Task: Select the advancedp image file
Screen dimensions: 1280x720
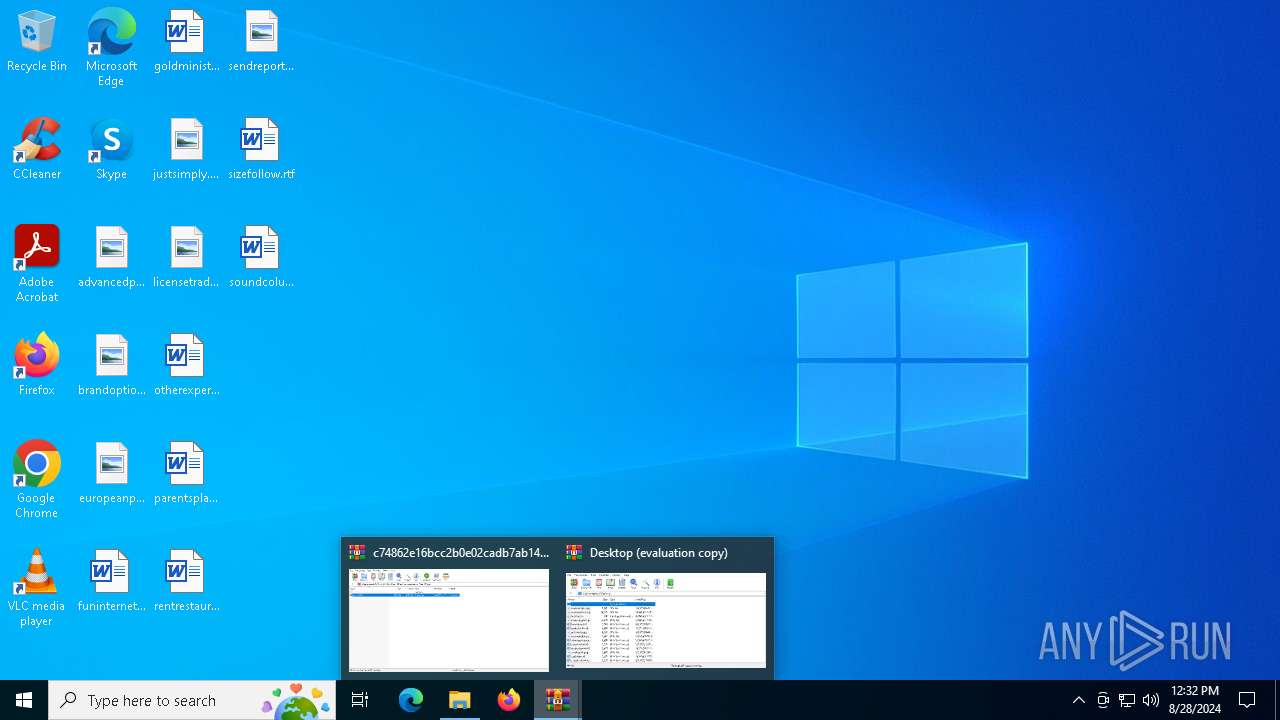Action: (x=111, y=258)
